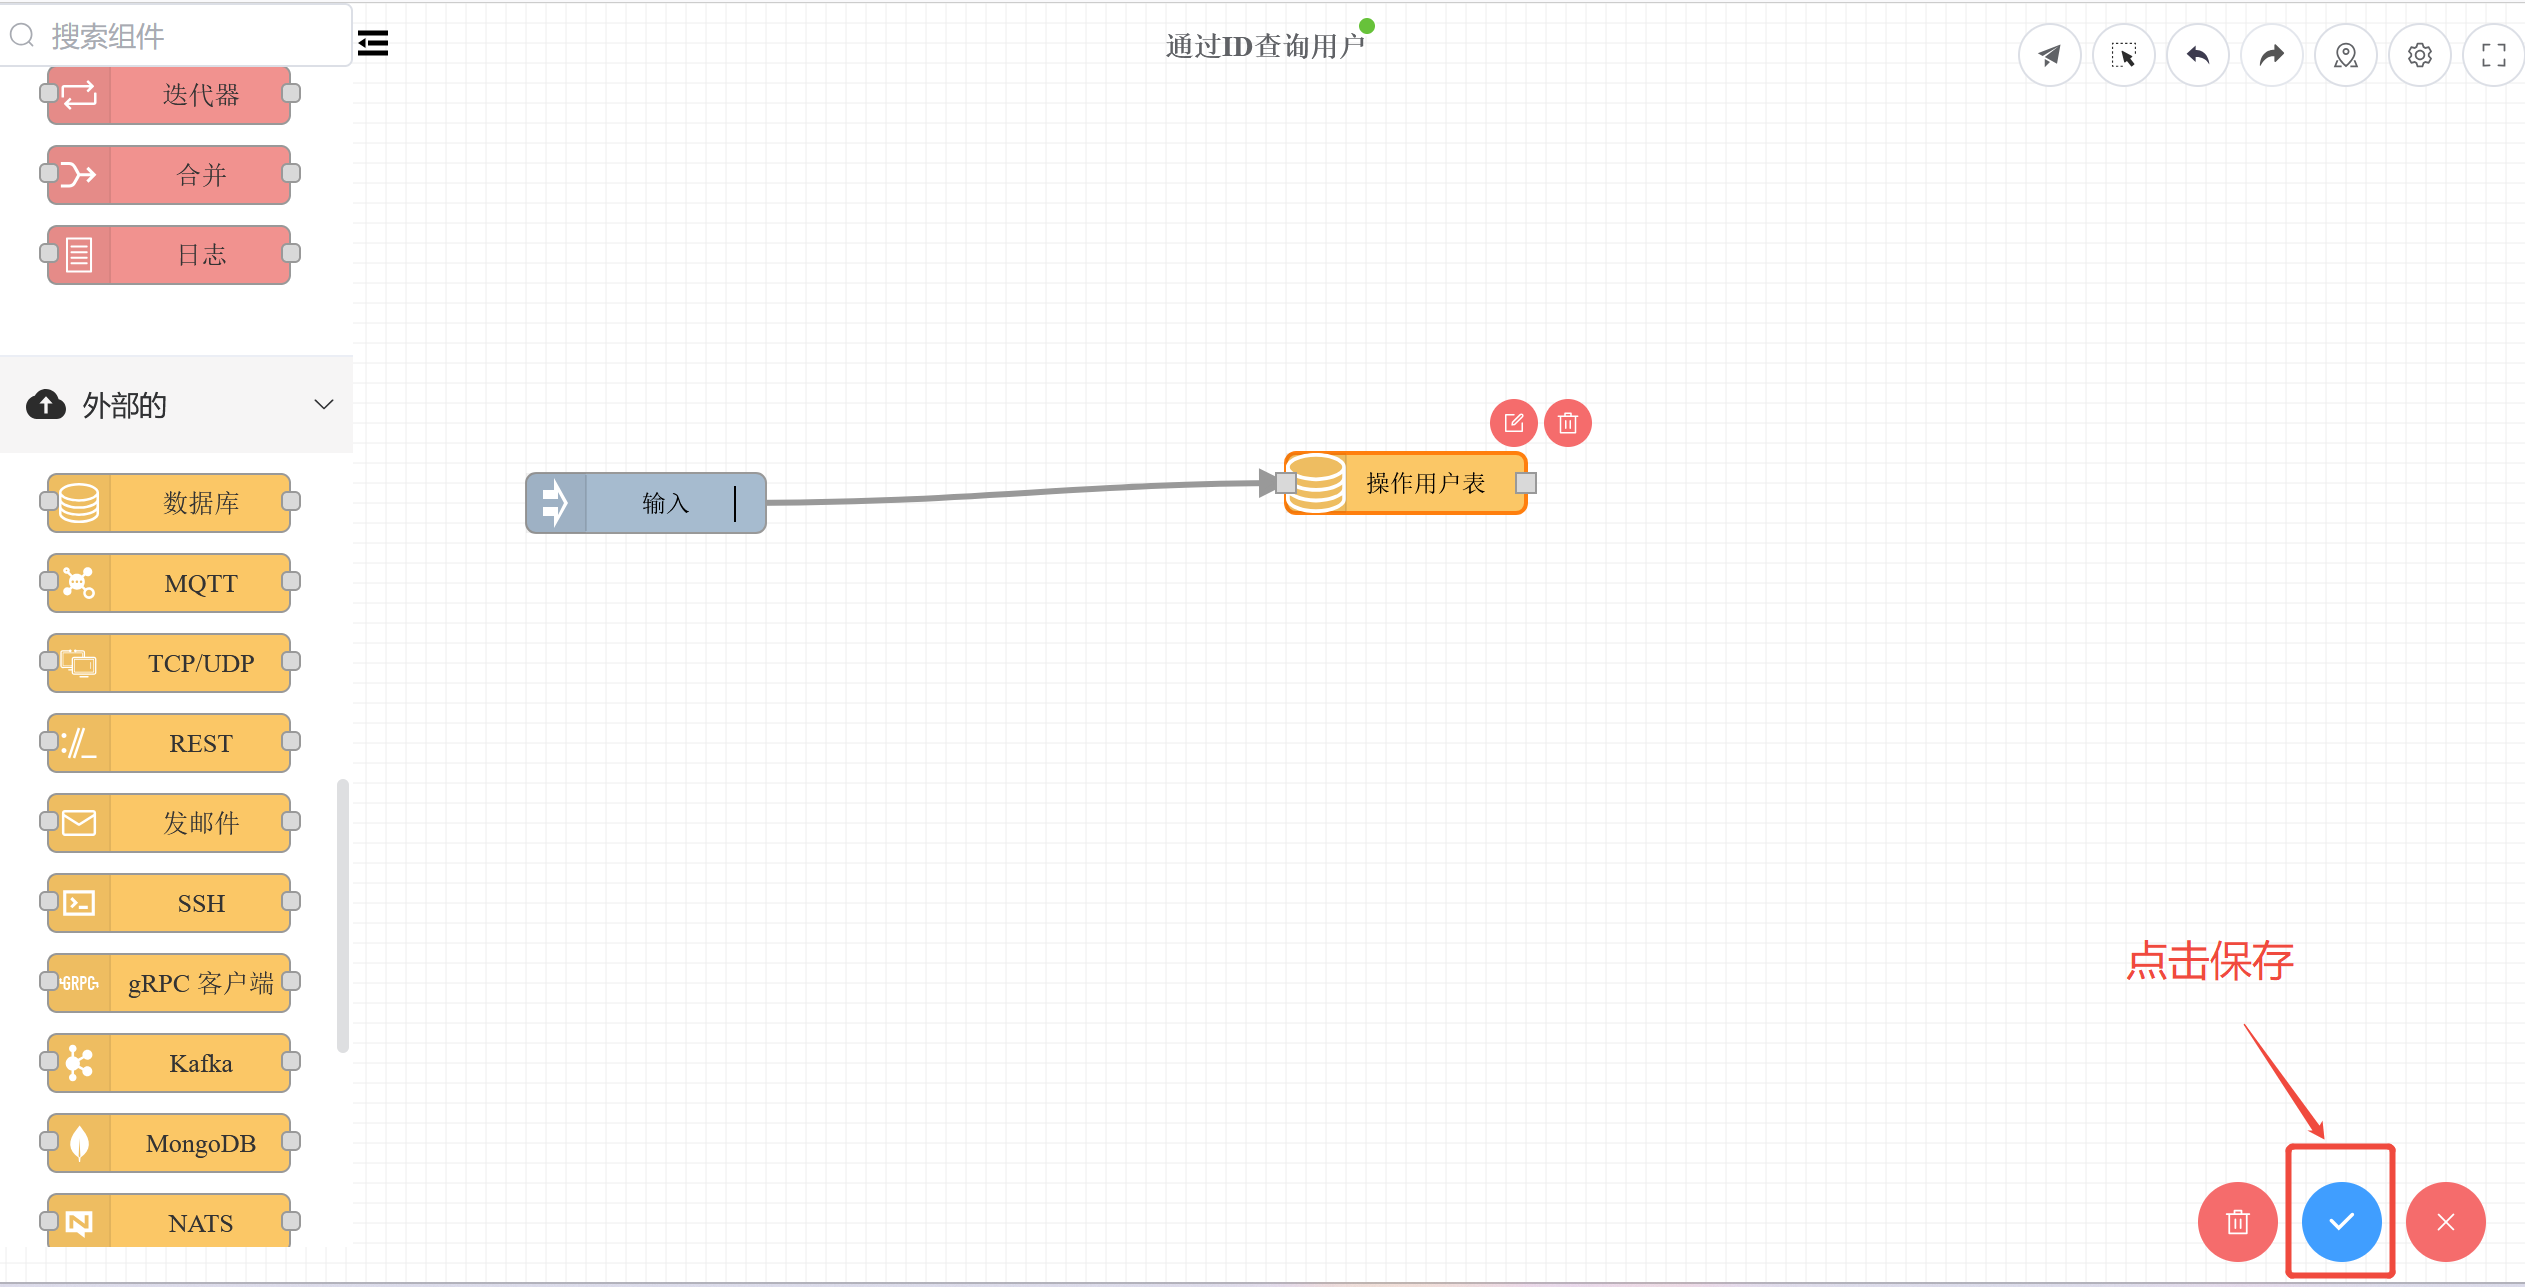Toggle the component sidebar collapse icon

coord(373,43)
